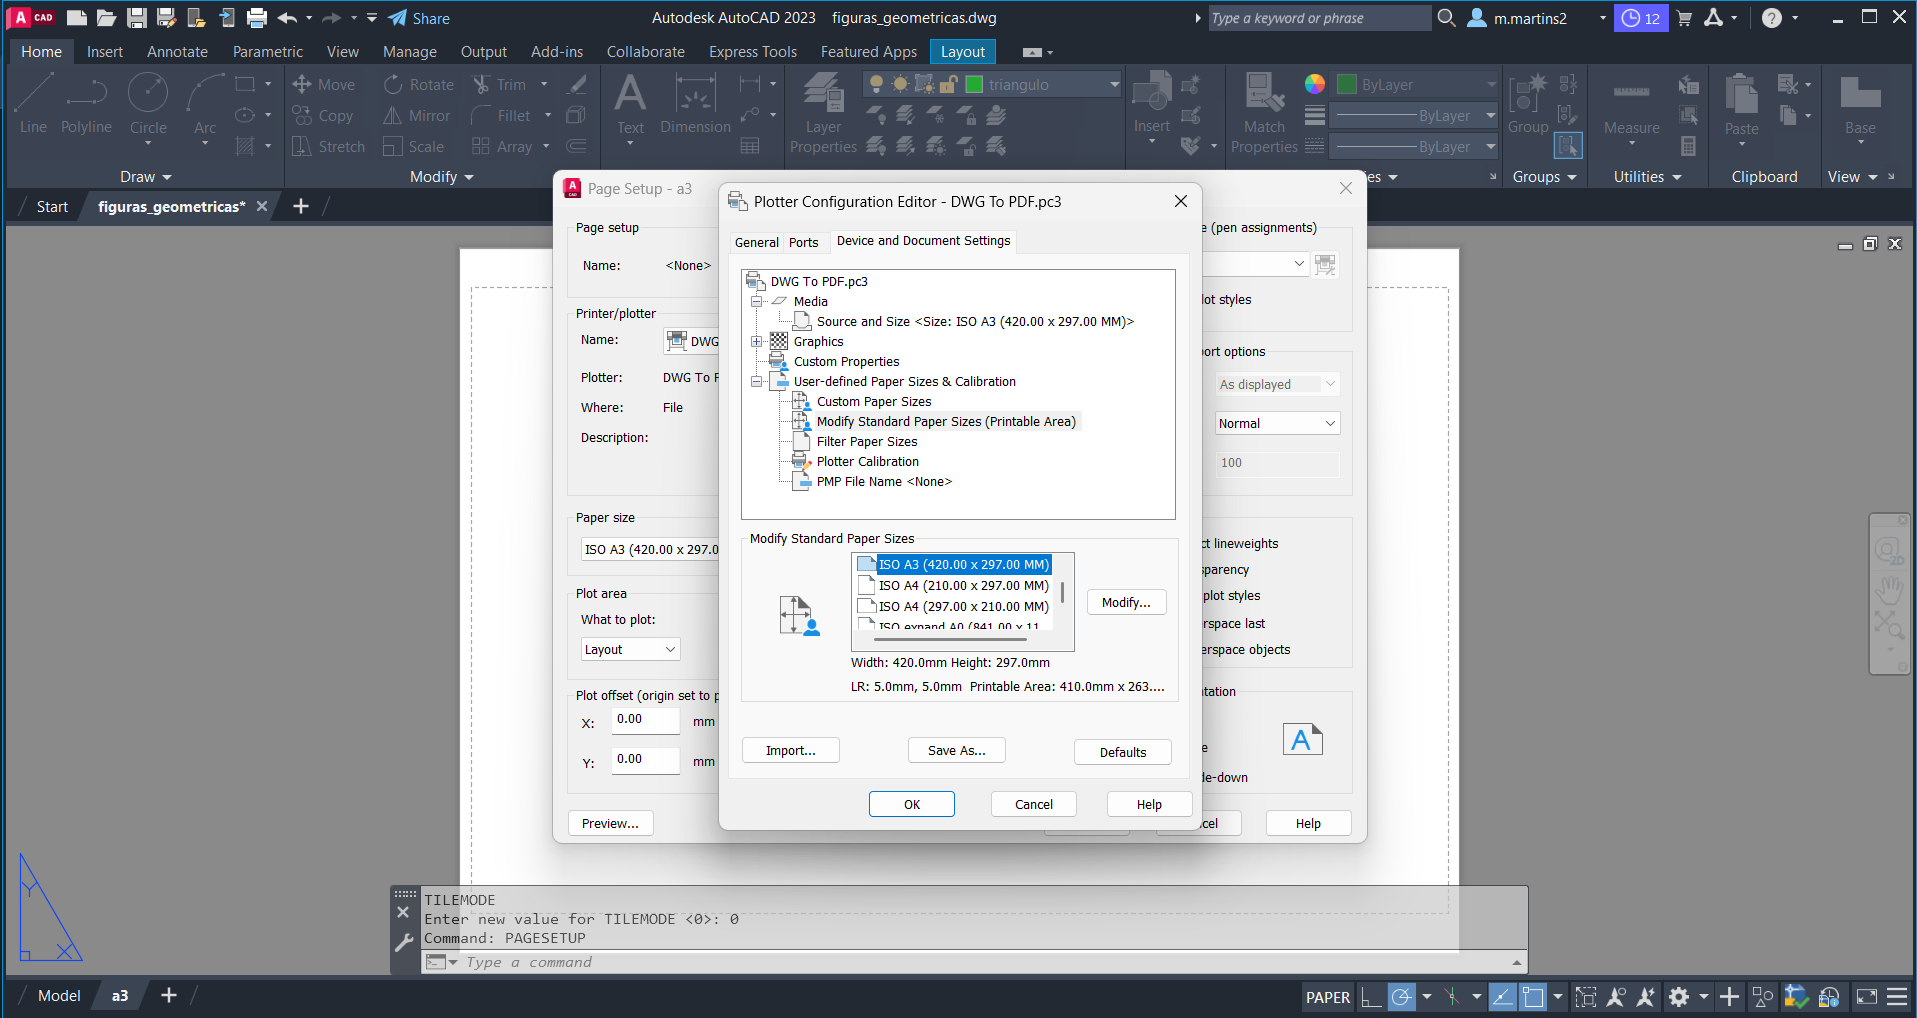Click the Share paper plane button
The image size is (1917, 1018).
coord(419,18)
